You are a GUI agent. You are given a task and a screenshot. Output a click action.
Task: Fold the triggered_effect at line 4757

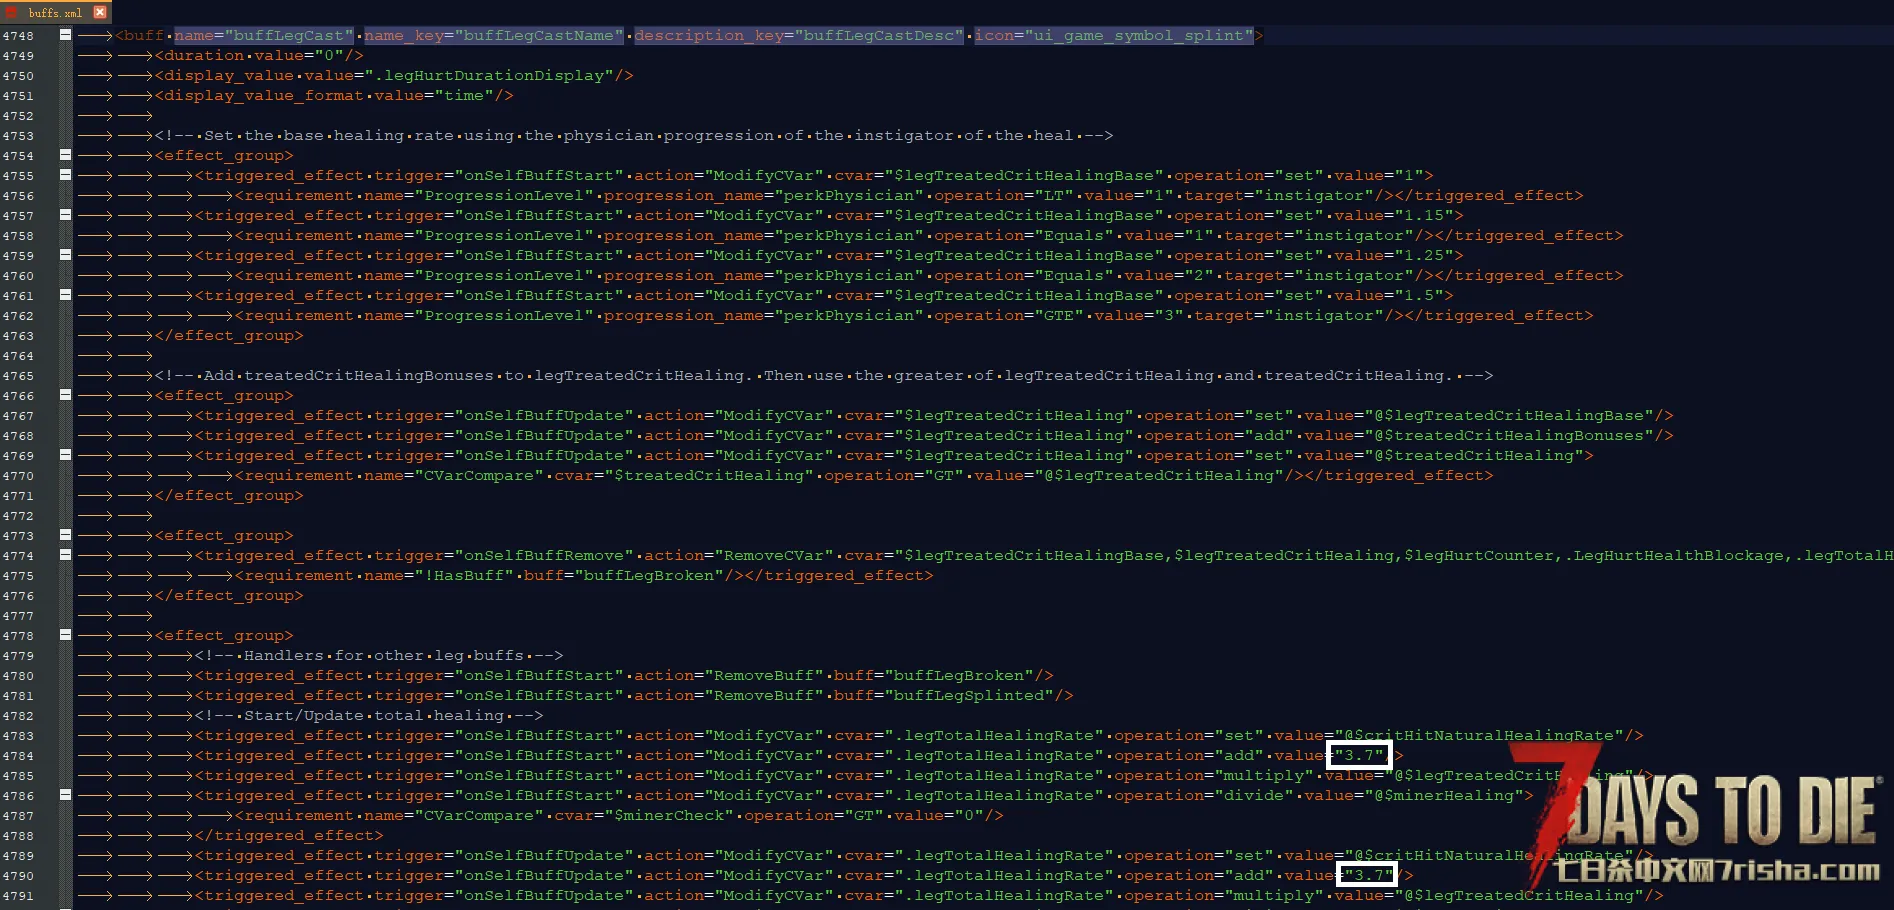65,215
